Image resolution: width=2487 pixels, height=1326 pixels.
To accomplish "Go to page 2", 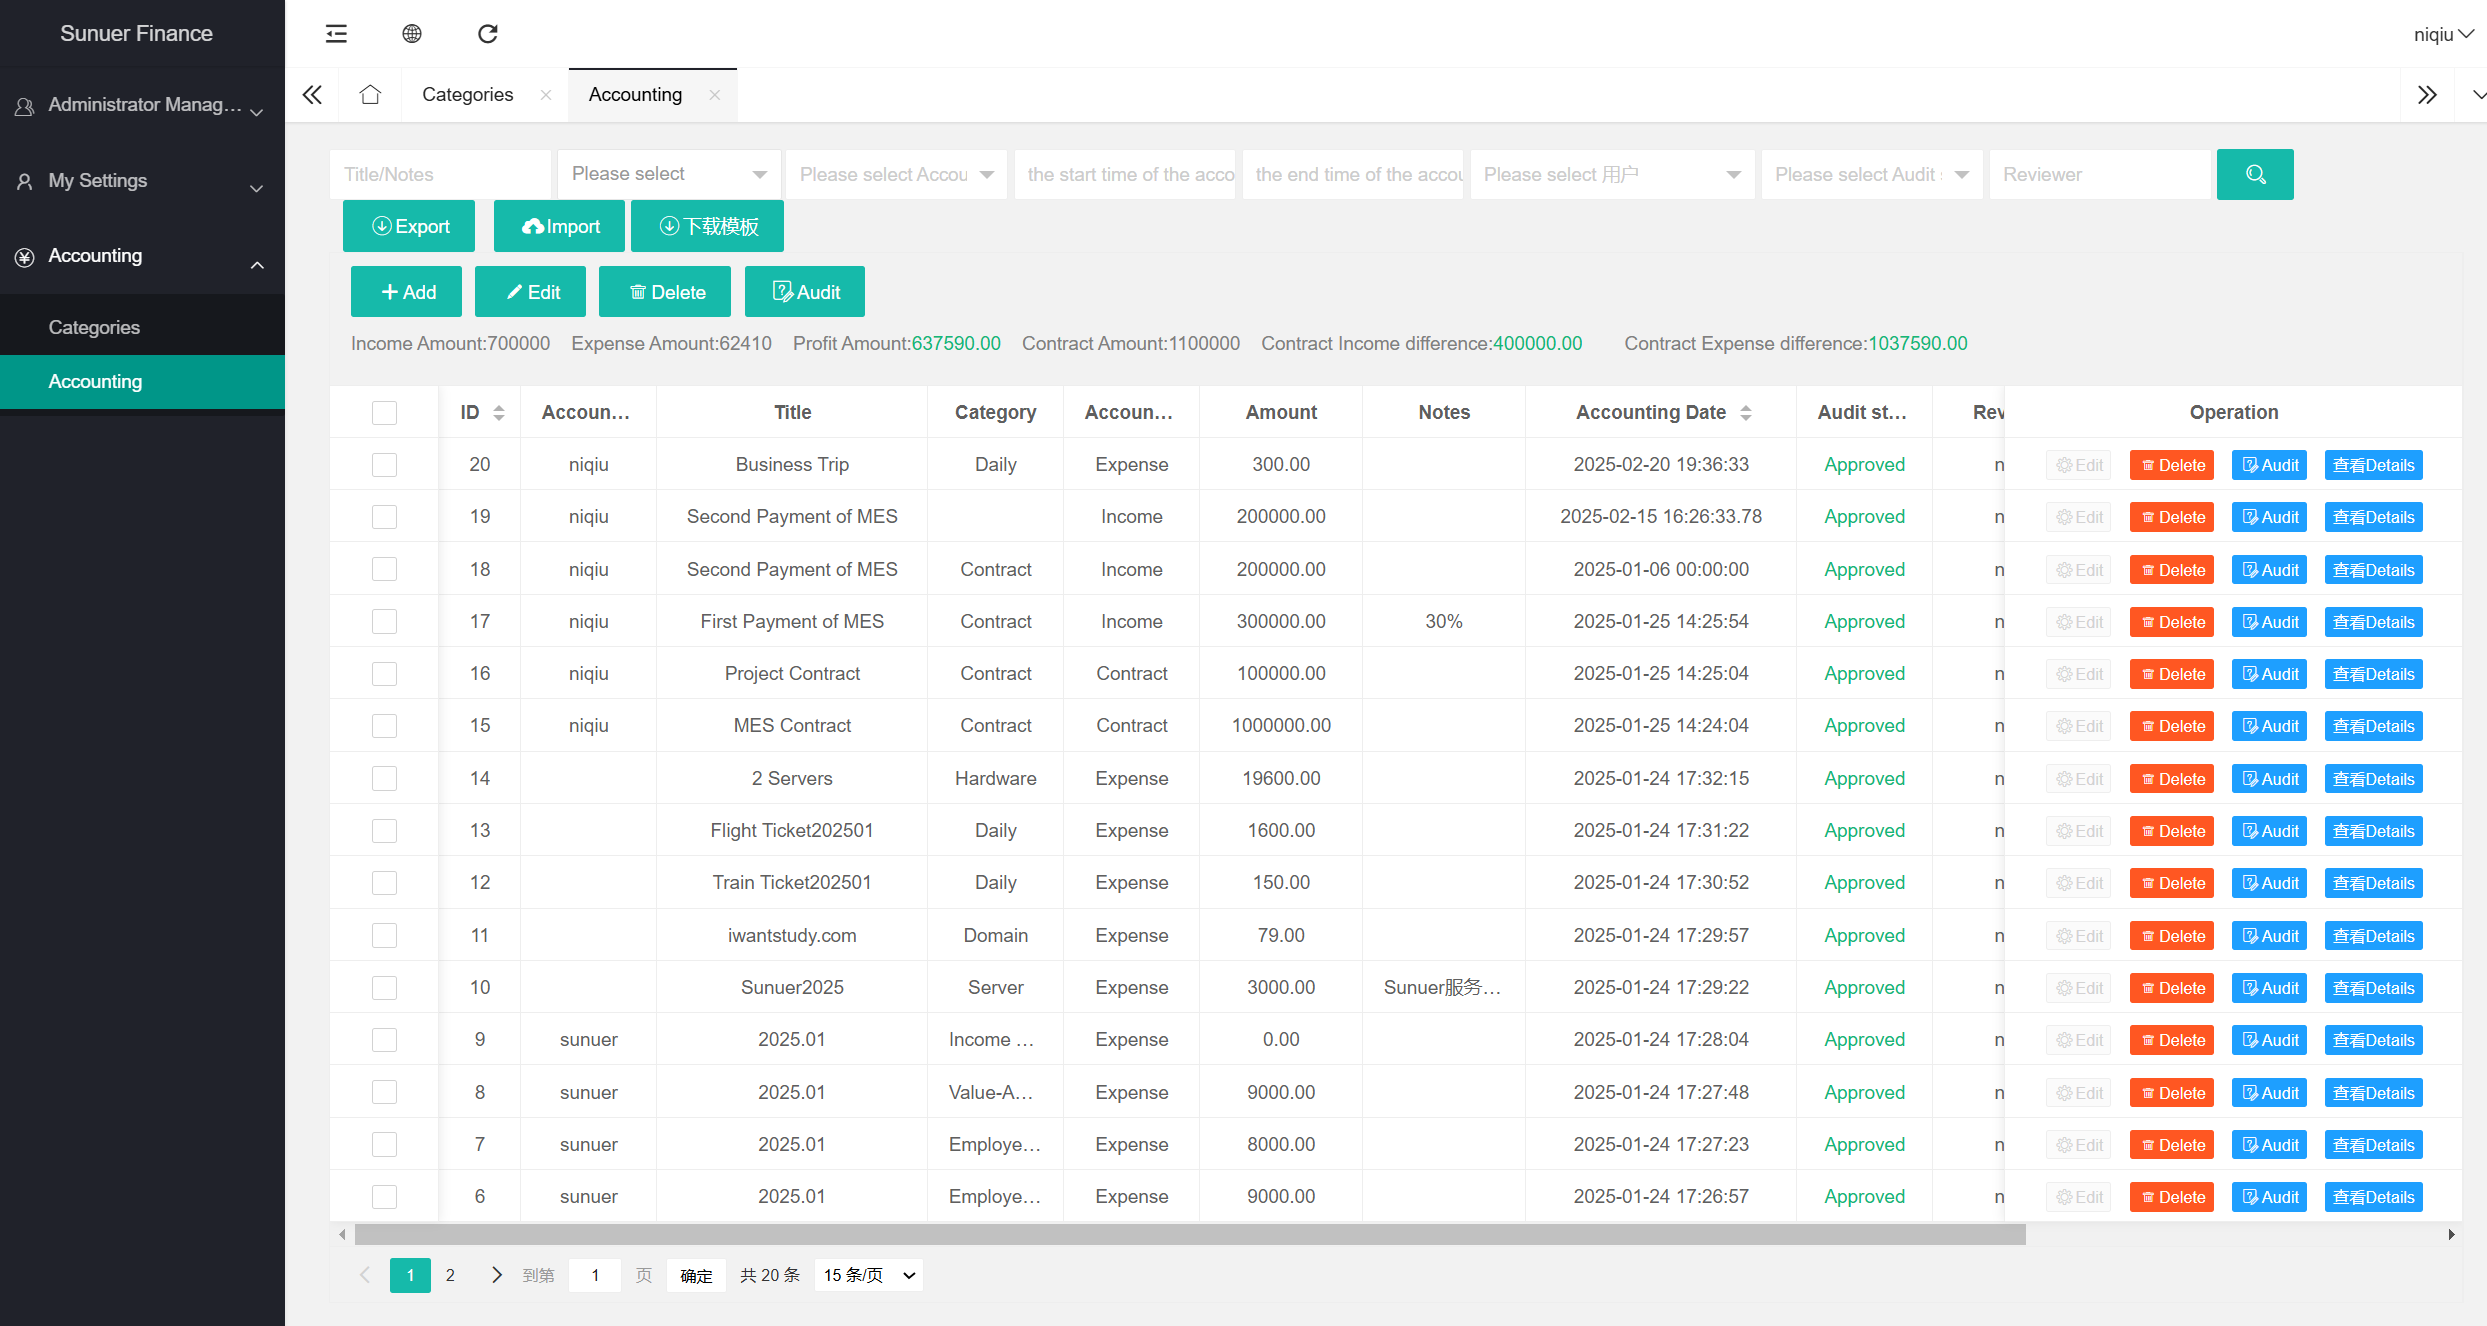I will tap(450, 1275).
